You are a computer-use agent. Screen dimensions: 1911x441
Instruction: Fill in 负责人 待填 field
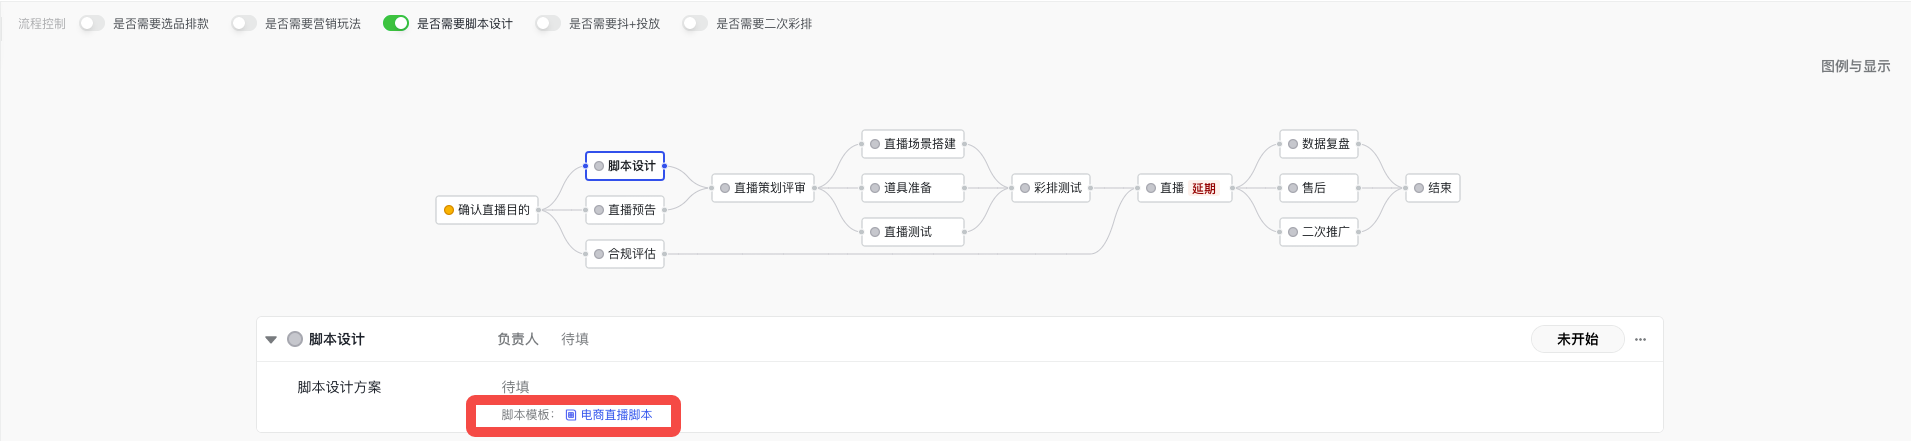(x=575, y=340)
